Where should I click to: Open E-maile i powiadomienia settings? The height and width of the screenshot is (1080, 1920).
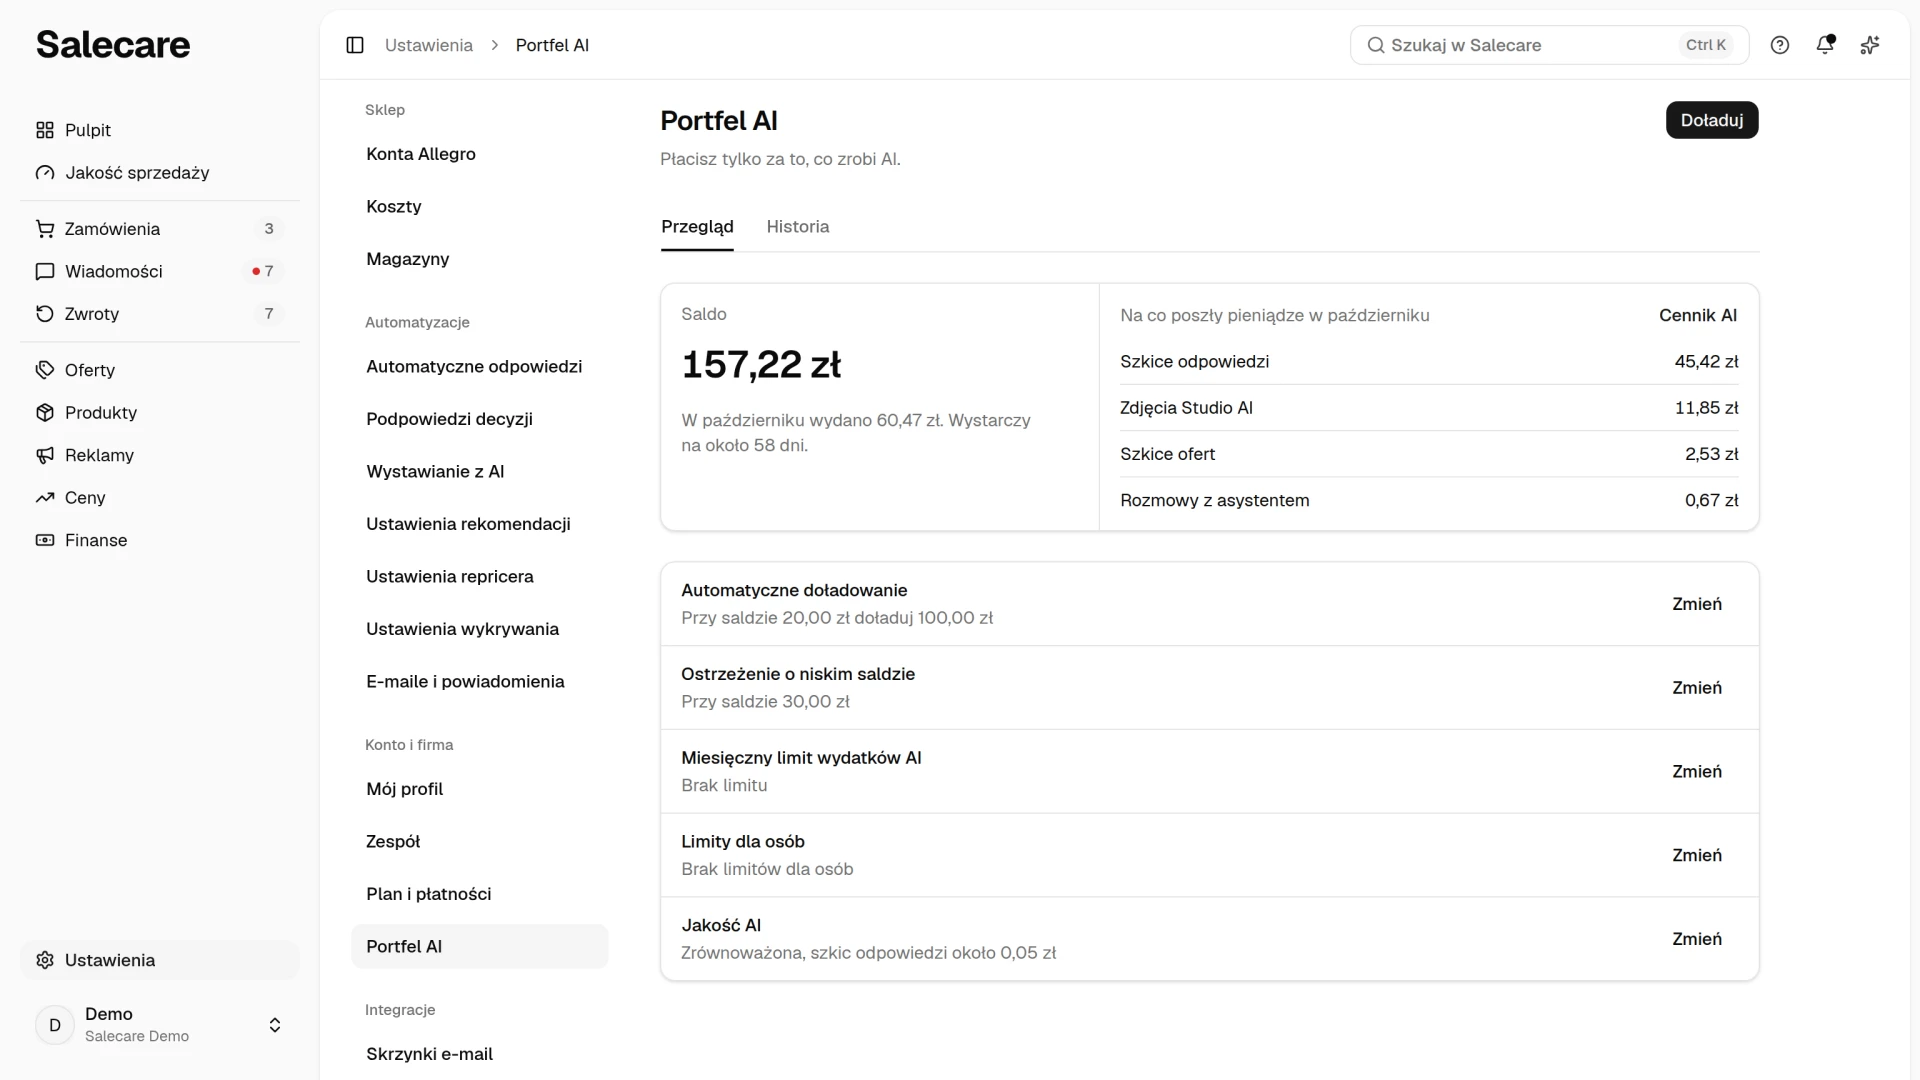coord(479,681)
